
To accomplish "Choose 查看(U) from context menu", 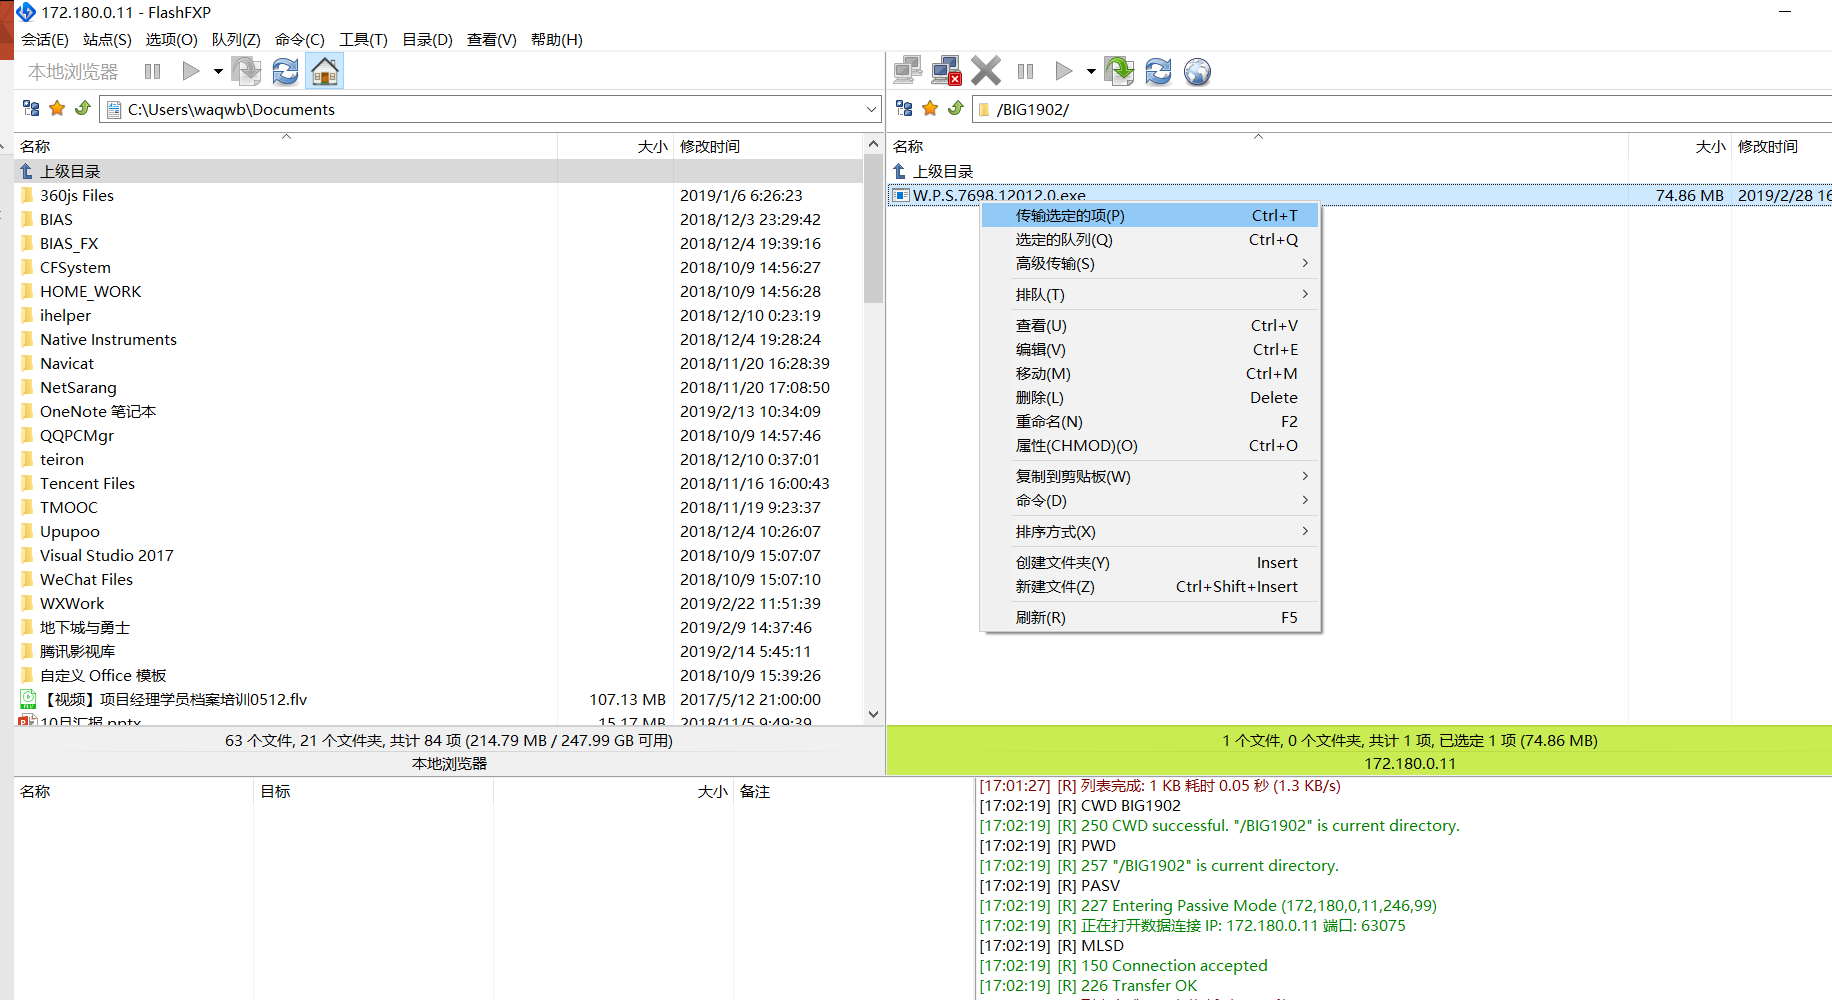I will pyautogui.click(x=1150, y=325).
